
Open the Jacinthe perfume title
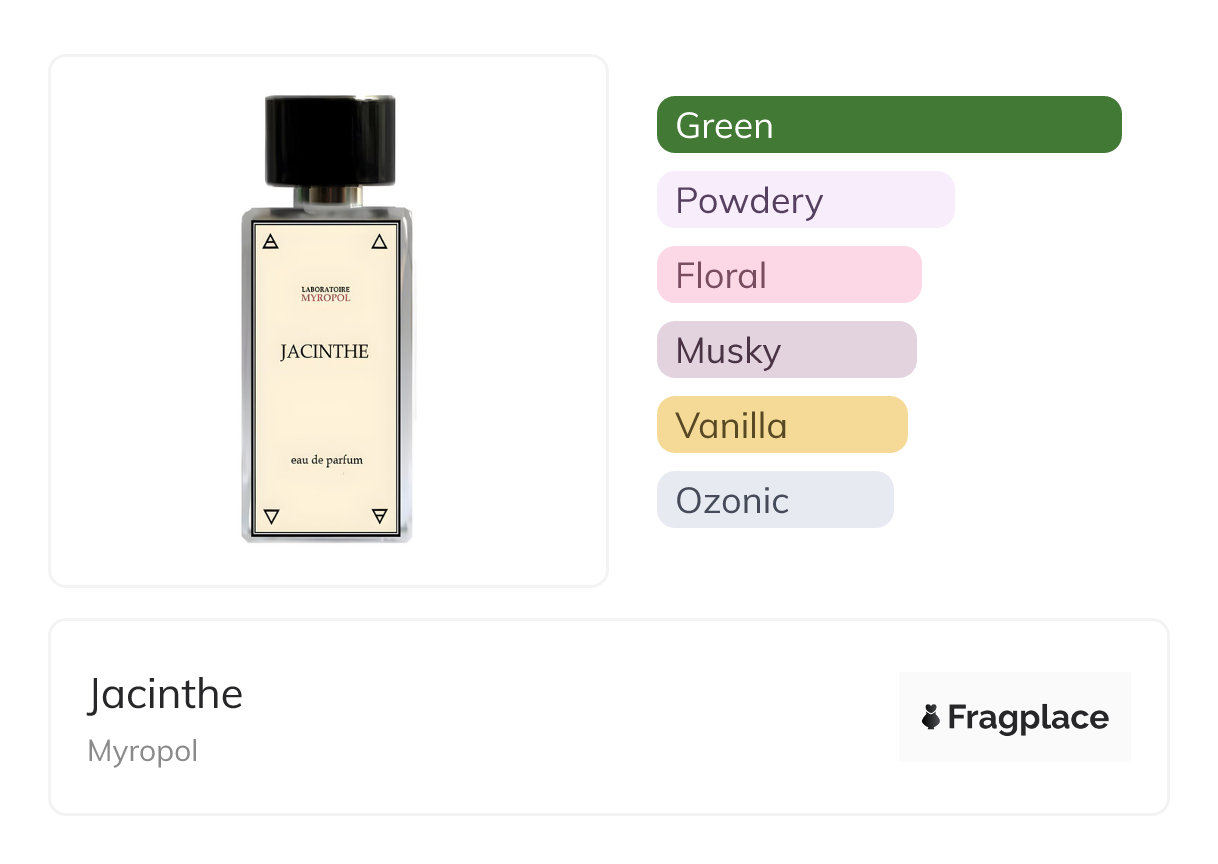[x=165, y=693]
